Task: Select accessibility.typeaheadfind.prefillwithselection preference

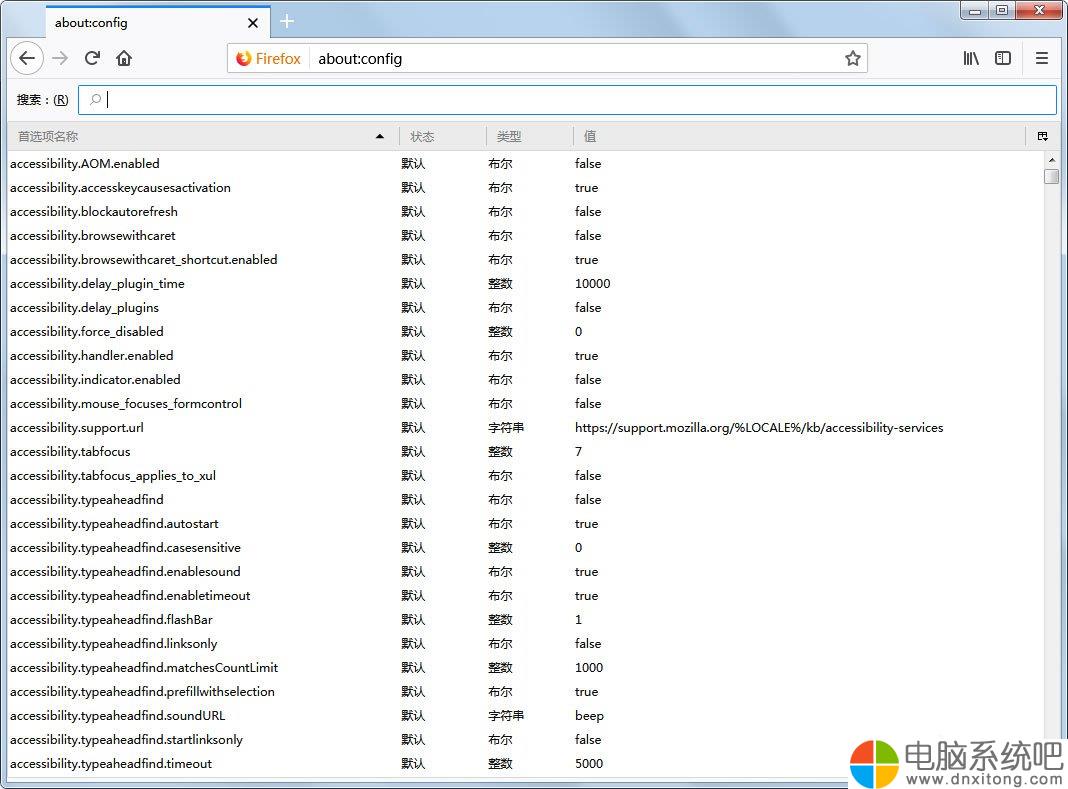Action: (x=525, y=692)
